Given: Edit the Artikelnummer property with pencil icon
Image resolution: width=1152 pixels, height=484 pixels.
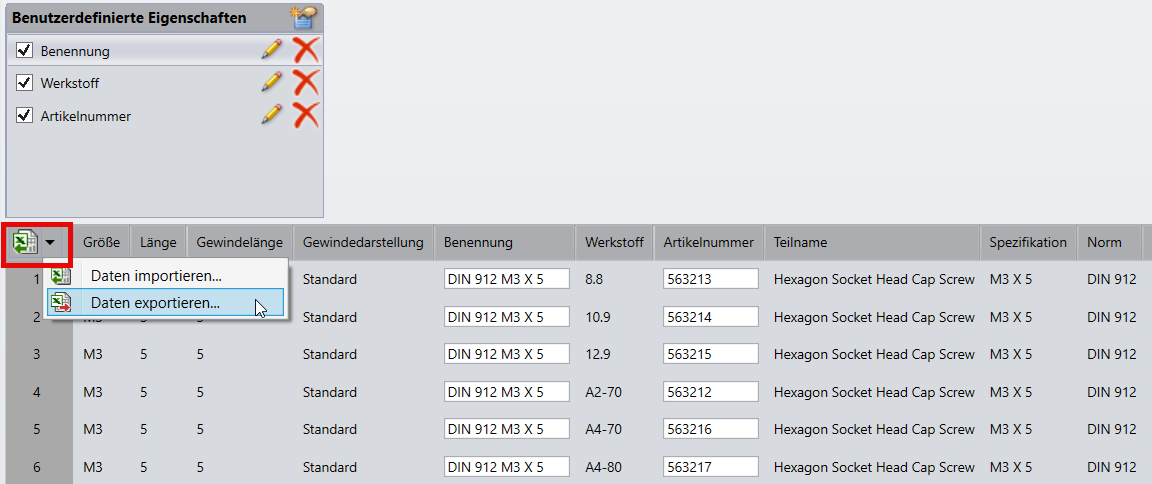Looking at the screenshot, I should (271, 115).
